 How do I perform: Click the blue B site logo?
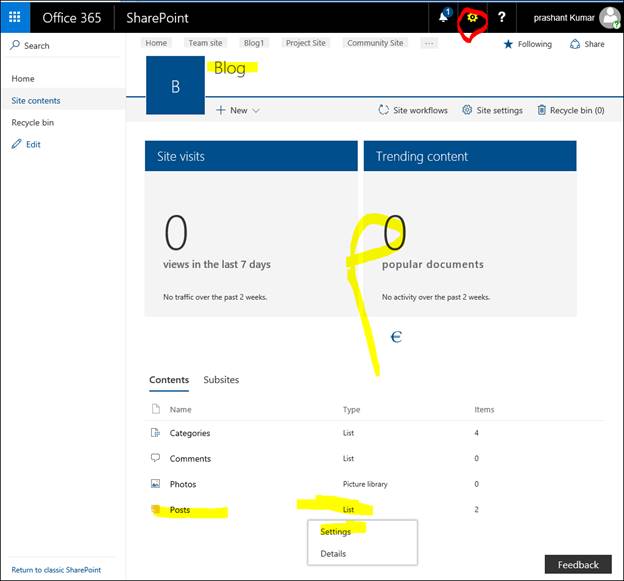pos(176,85)
